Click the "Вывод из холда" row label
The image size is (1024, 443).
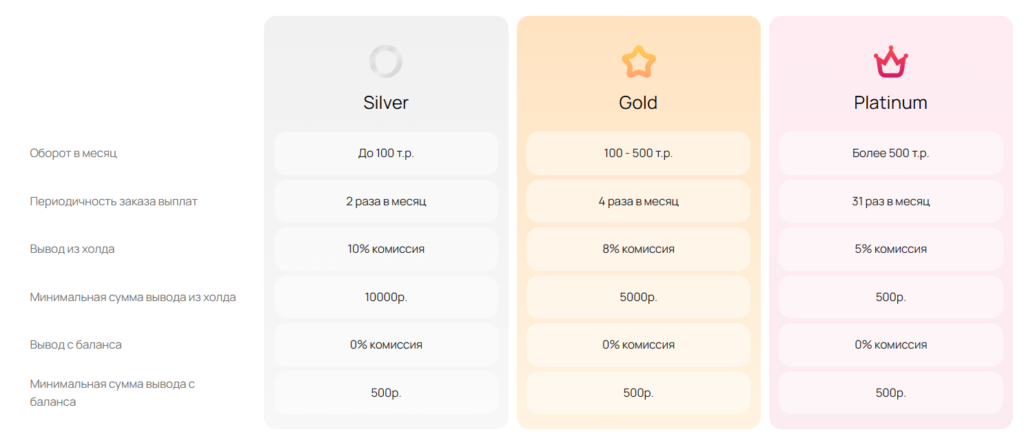72,249
